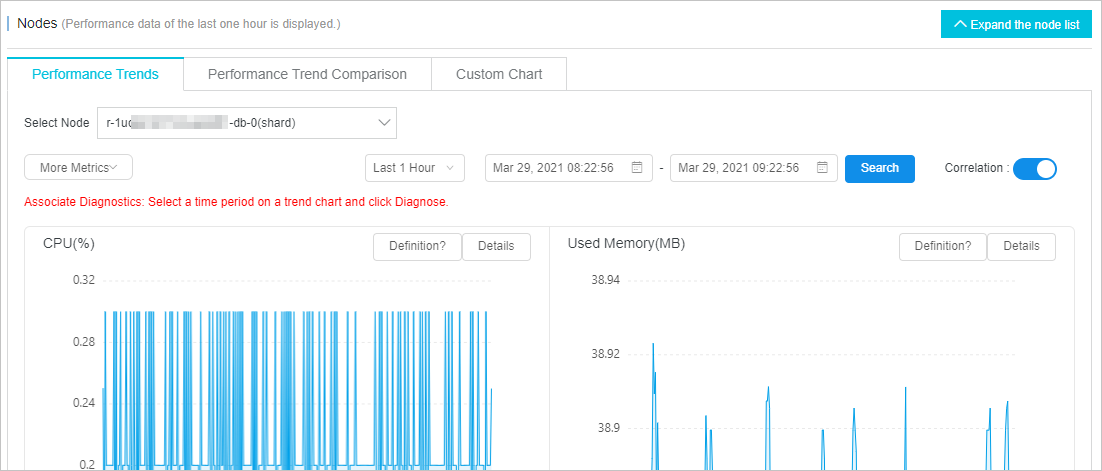
Task: Click the Used Memory(MB) chart title
Action: pyautogui.click(x=626, y=244)
